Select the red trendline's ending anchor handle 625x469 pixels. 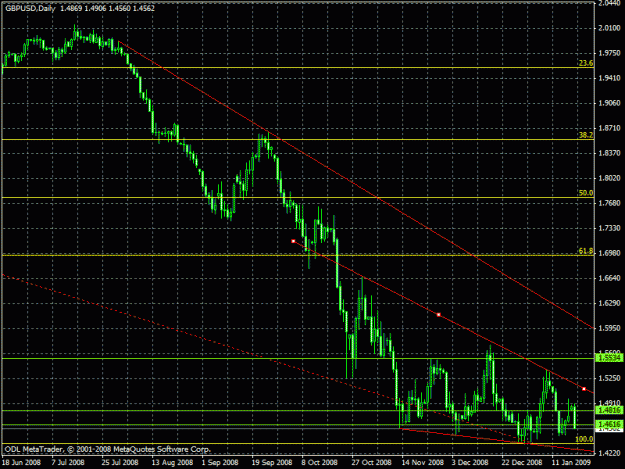click(584, 389)
